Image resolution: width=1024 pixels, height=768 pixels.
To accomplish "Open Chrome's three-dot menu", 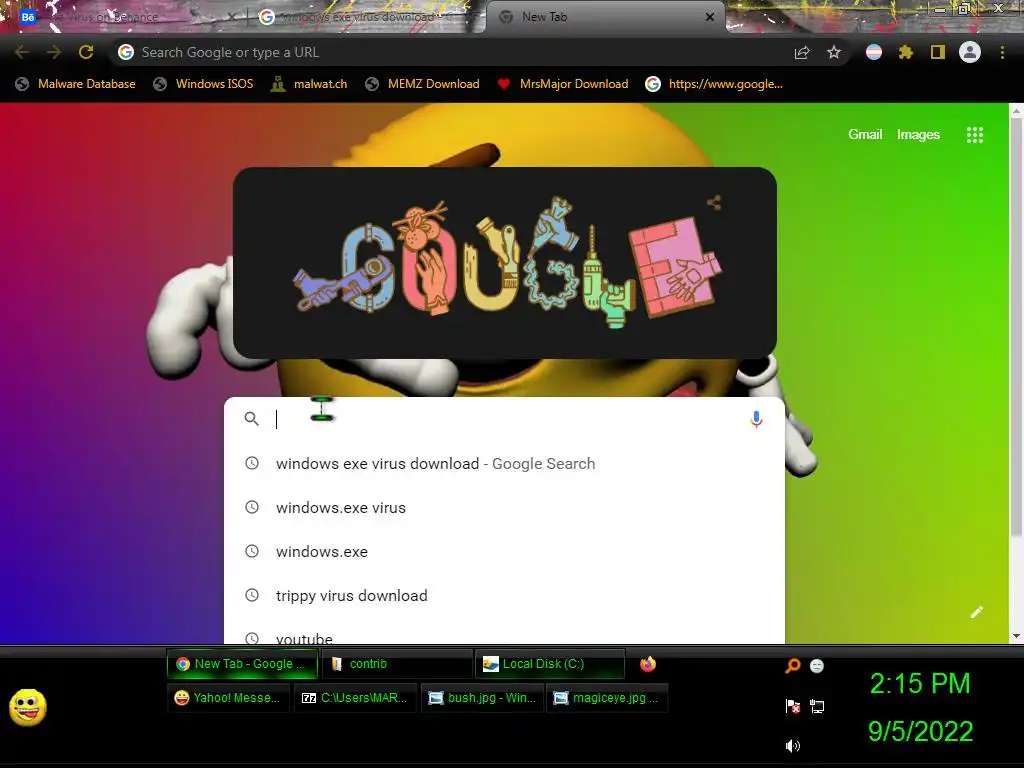I will (1002, 52).
